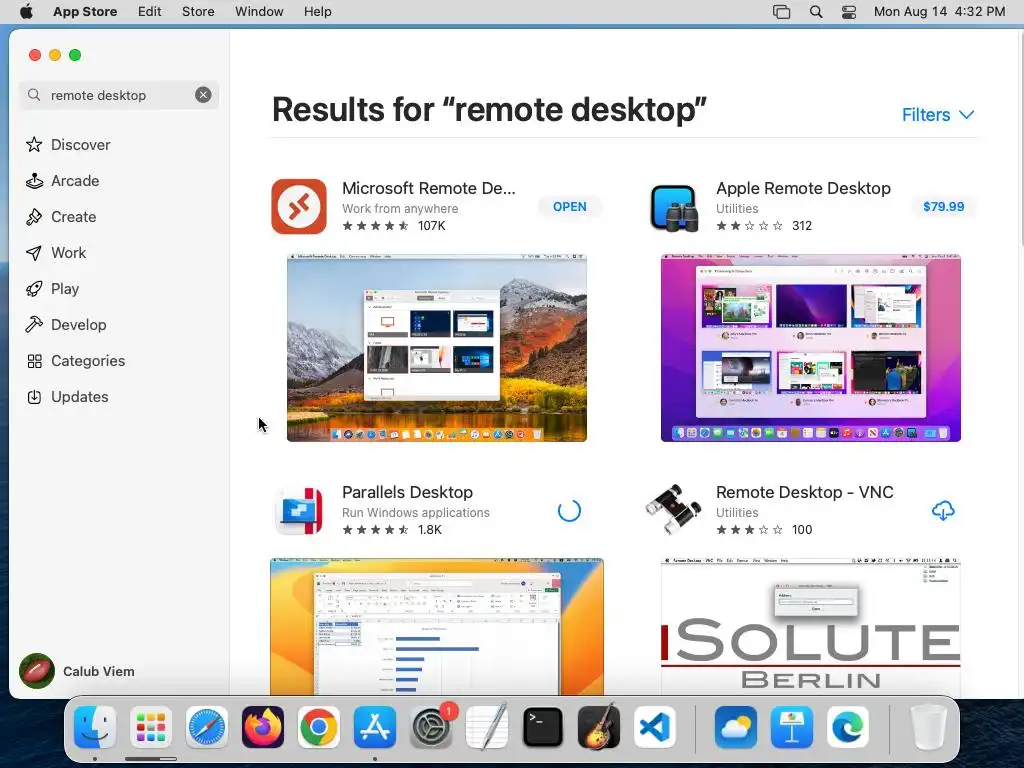
Task: View the iSolute Berlin VNC screenshot
Action: pyautogui.click(x=810, y=627)
